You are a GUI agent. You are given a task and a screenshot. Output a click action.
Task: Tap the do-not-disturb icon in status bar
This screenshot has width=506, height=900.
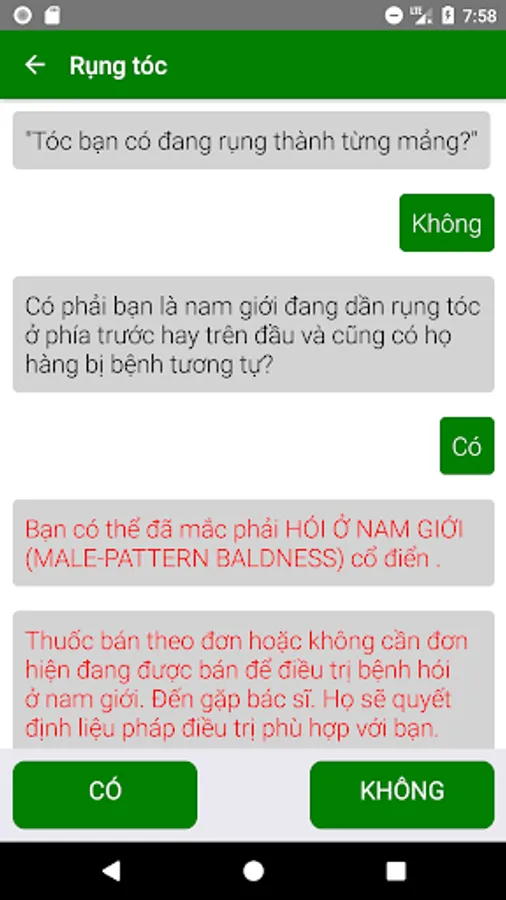tap(394, 15)
